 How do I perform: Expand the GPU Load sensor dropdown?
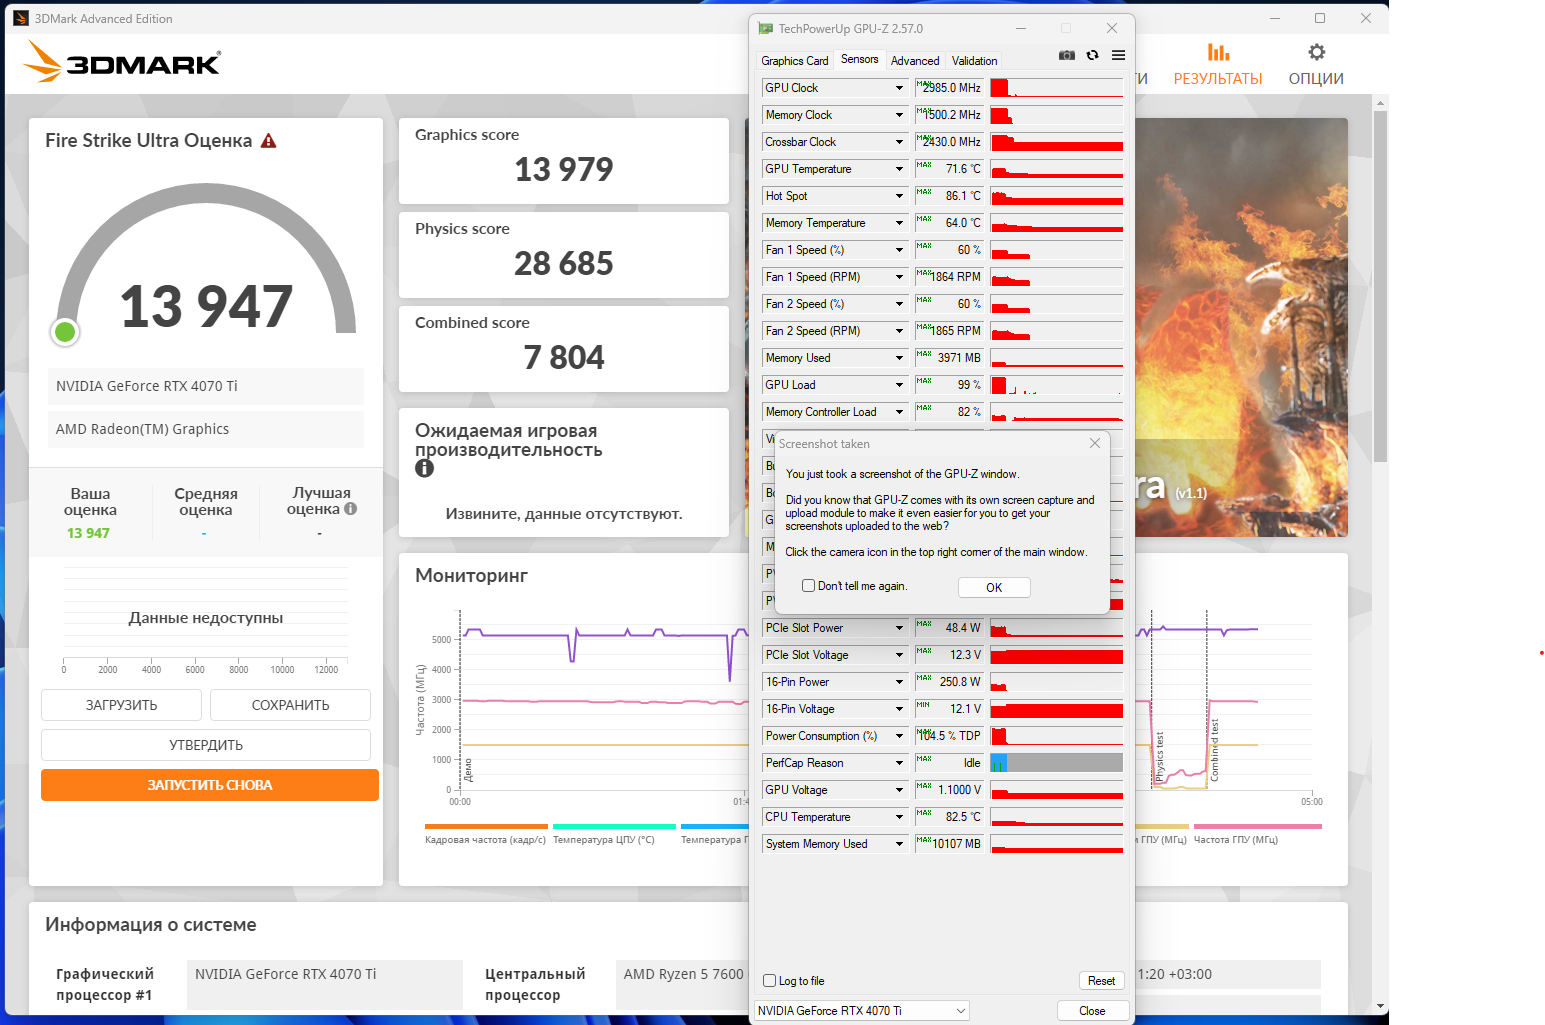point(899,385)
